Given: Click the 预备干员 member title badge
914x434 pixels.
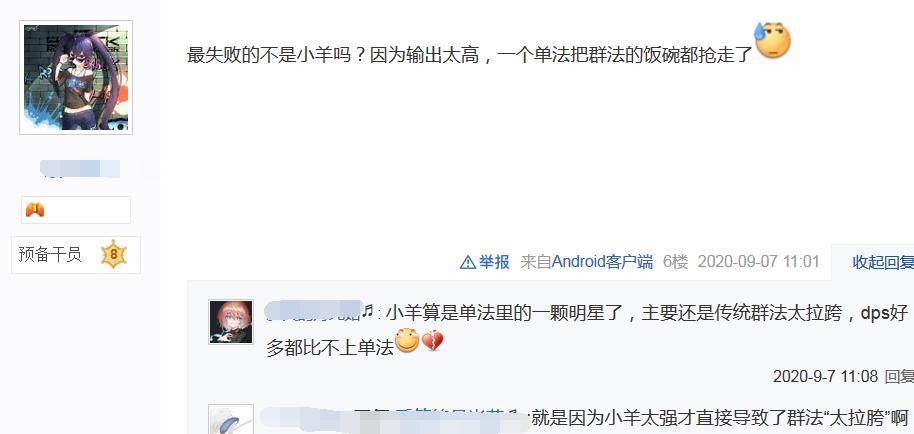Looking at the screenshot, I should pyautogui.click(x=50, y=255).
